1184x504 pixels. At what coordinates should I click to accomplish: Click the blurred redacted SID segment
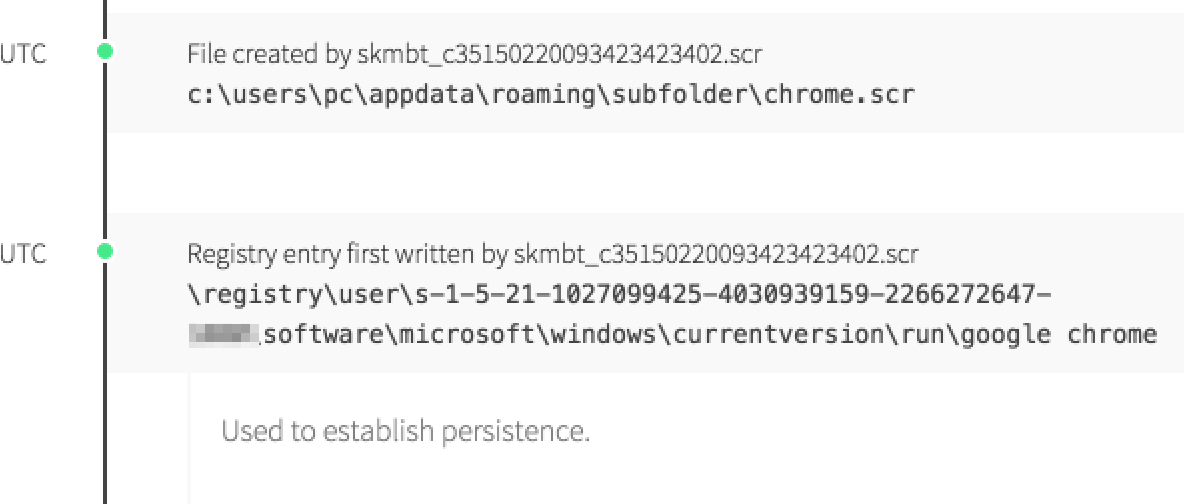point(223,332)
